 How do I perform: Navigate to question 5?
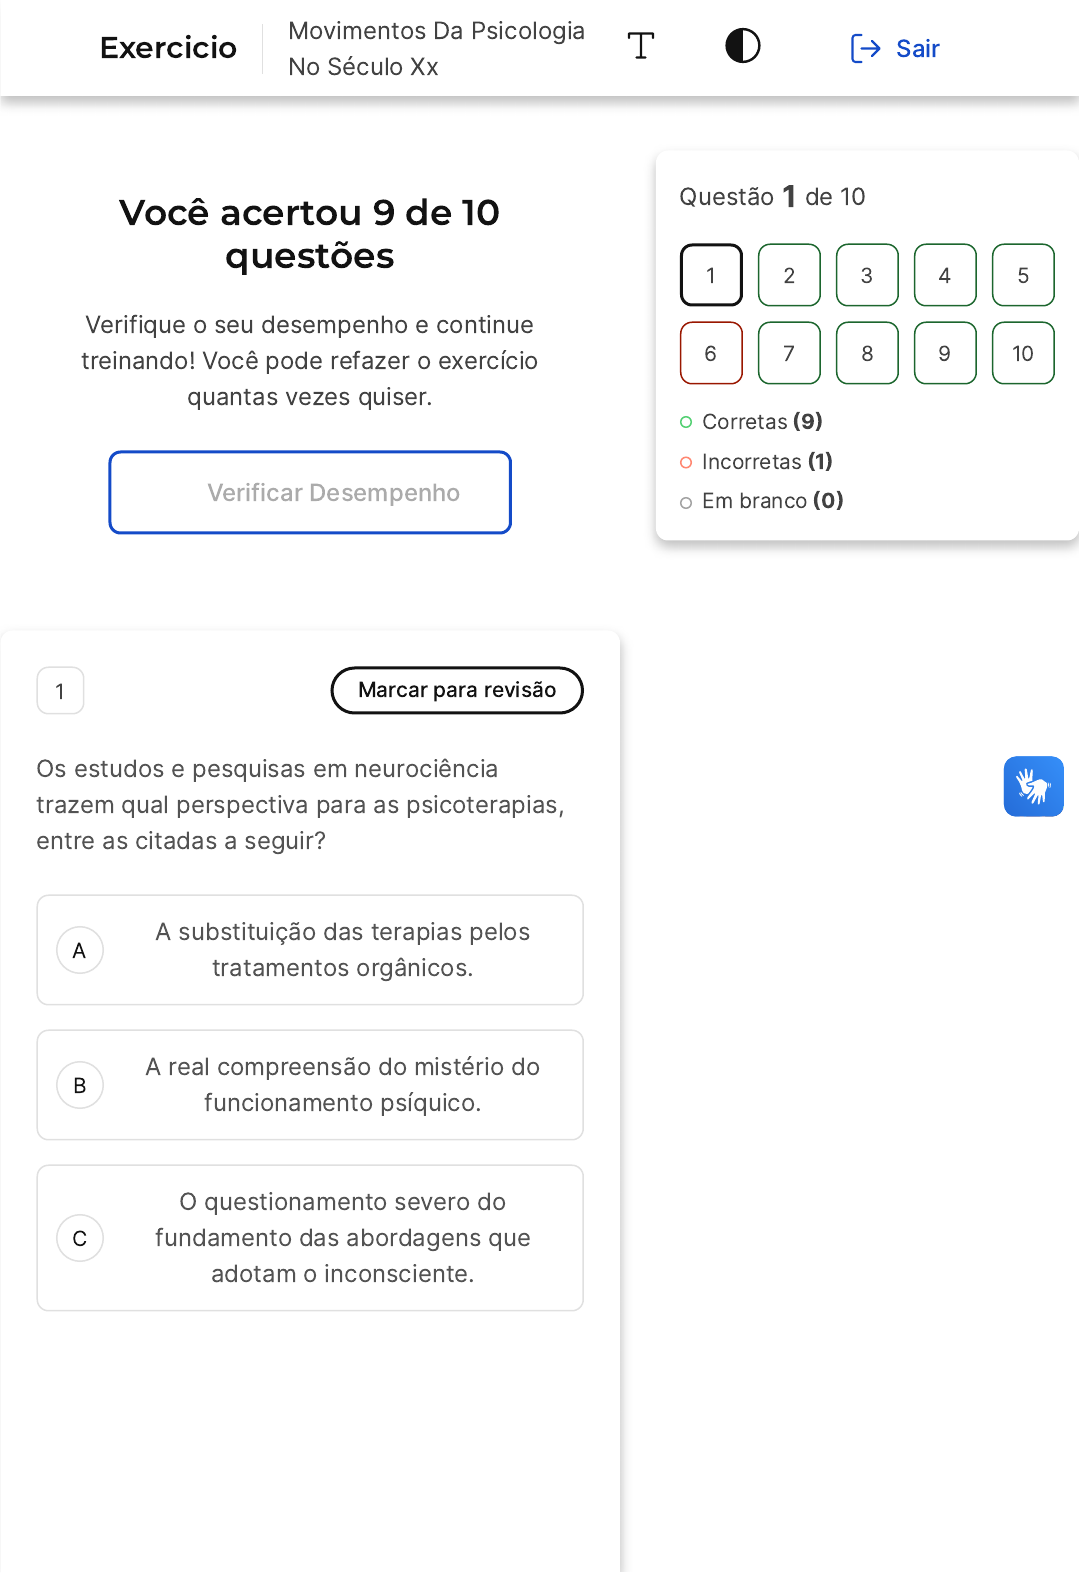pos(1023,275)
